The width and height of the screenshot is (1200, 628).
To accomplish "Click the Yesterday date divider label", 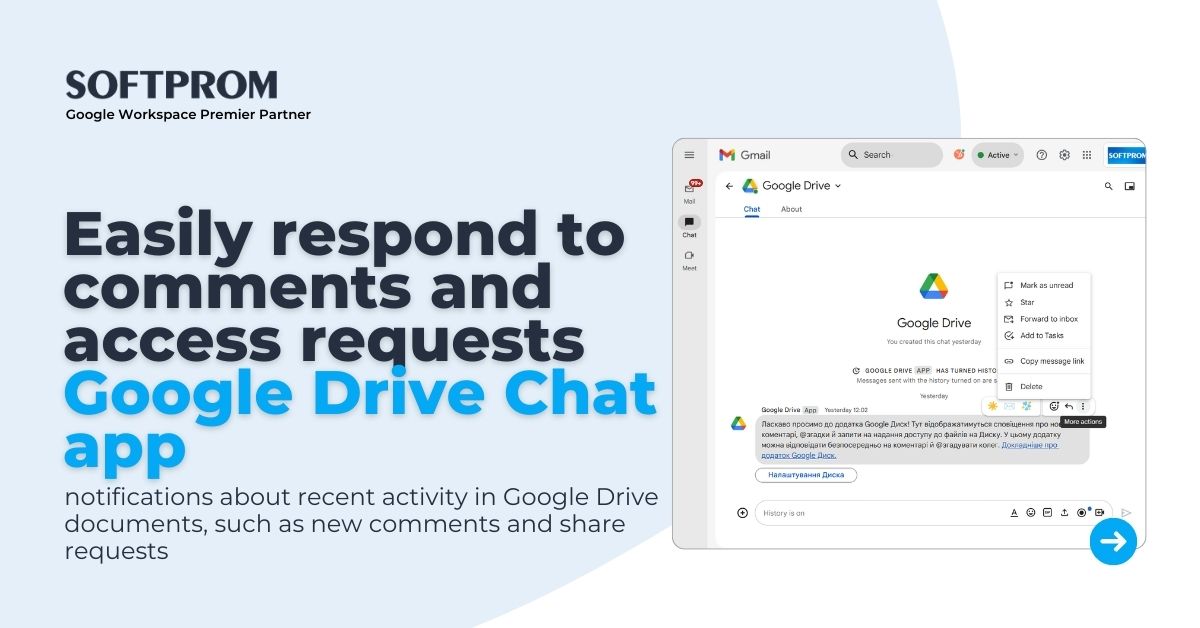I will click(933, 394).
